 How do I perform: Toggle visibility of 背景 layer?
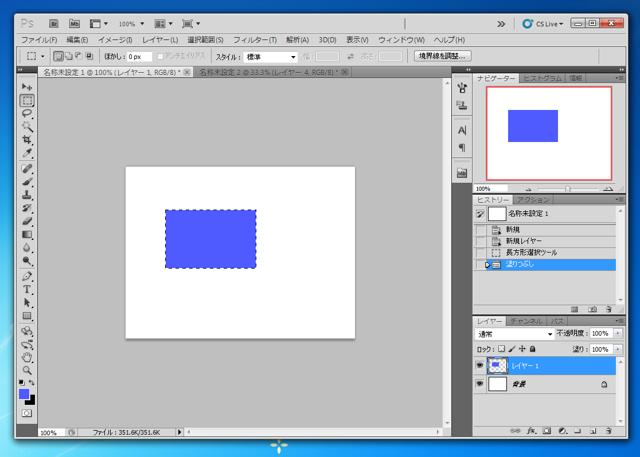[480, 384]
